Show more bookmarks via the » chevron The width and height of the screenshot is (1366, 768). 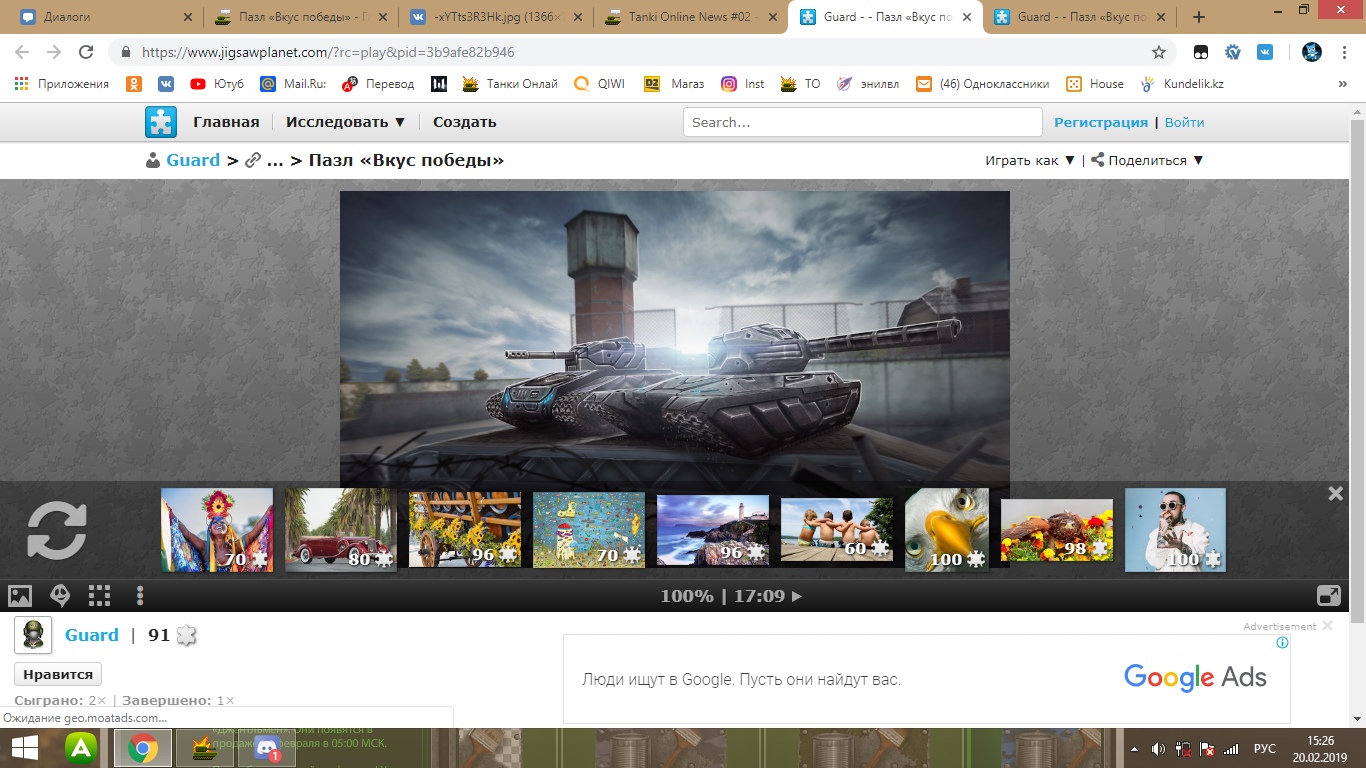point(1342,84)
